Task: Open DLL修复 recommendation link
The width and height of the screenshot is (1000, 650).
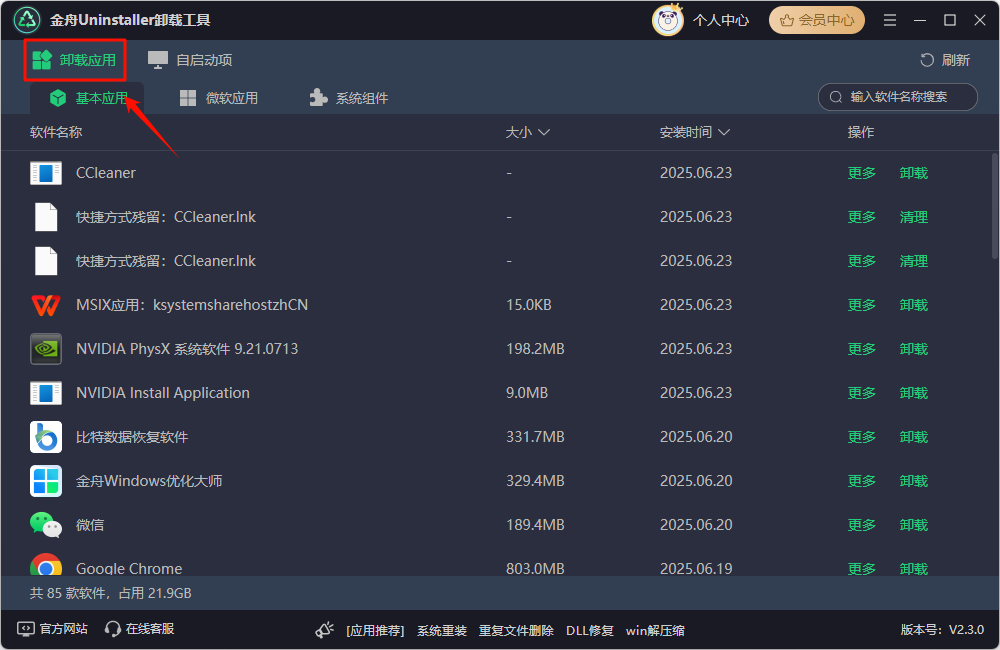Action: coord(589,631)
